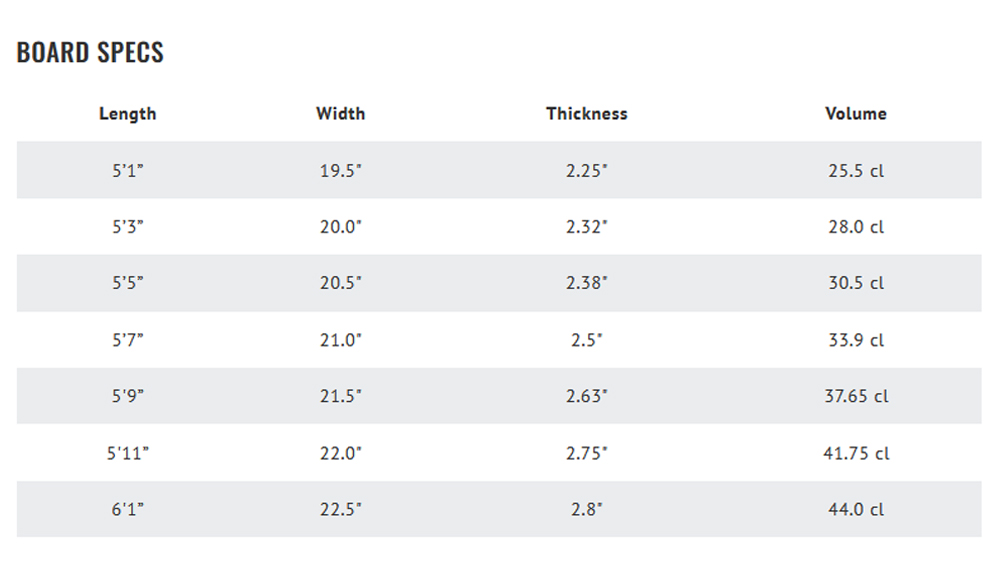
Task: Select the 44.0 cl volume cell
Action: pos(856,510)
